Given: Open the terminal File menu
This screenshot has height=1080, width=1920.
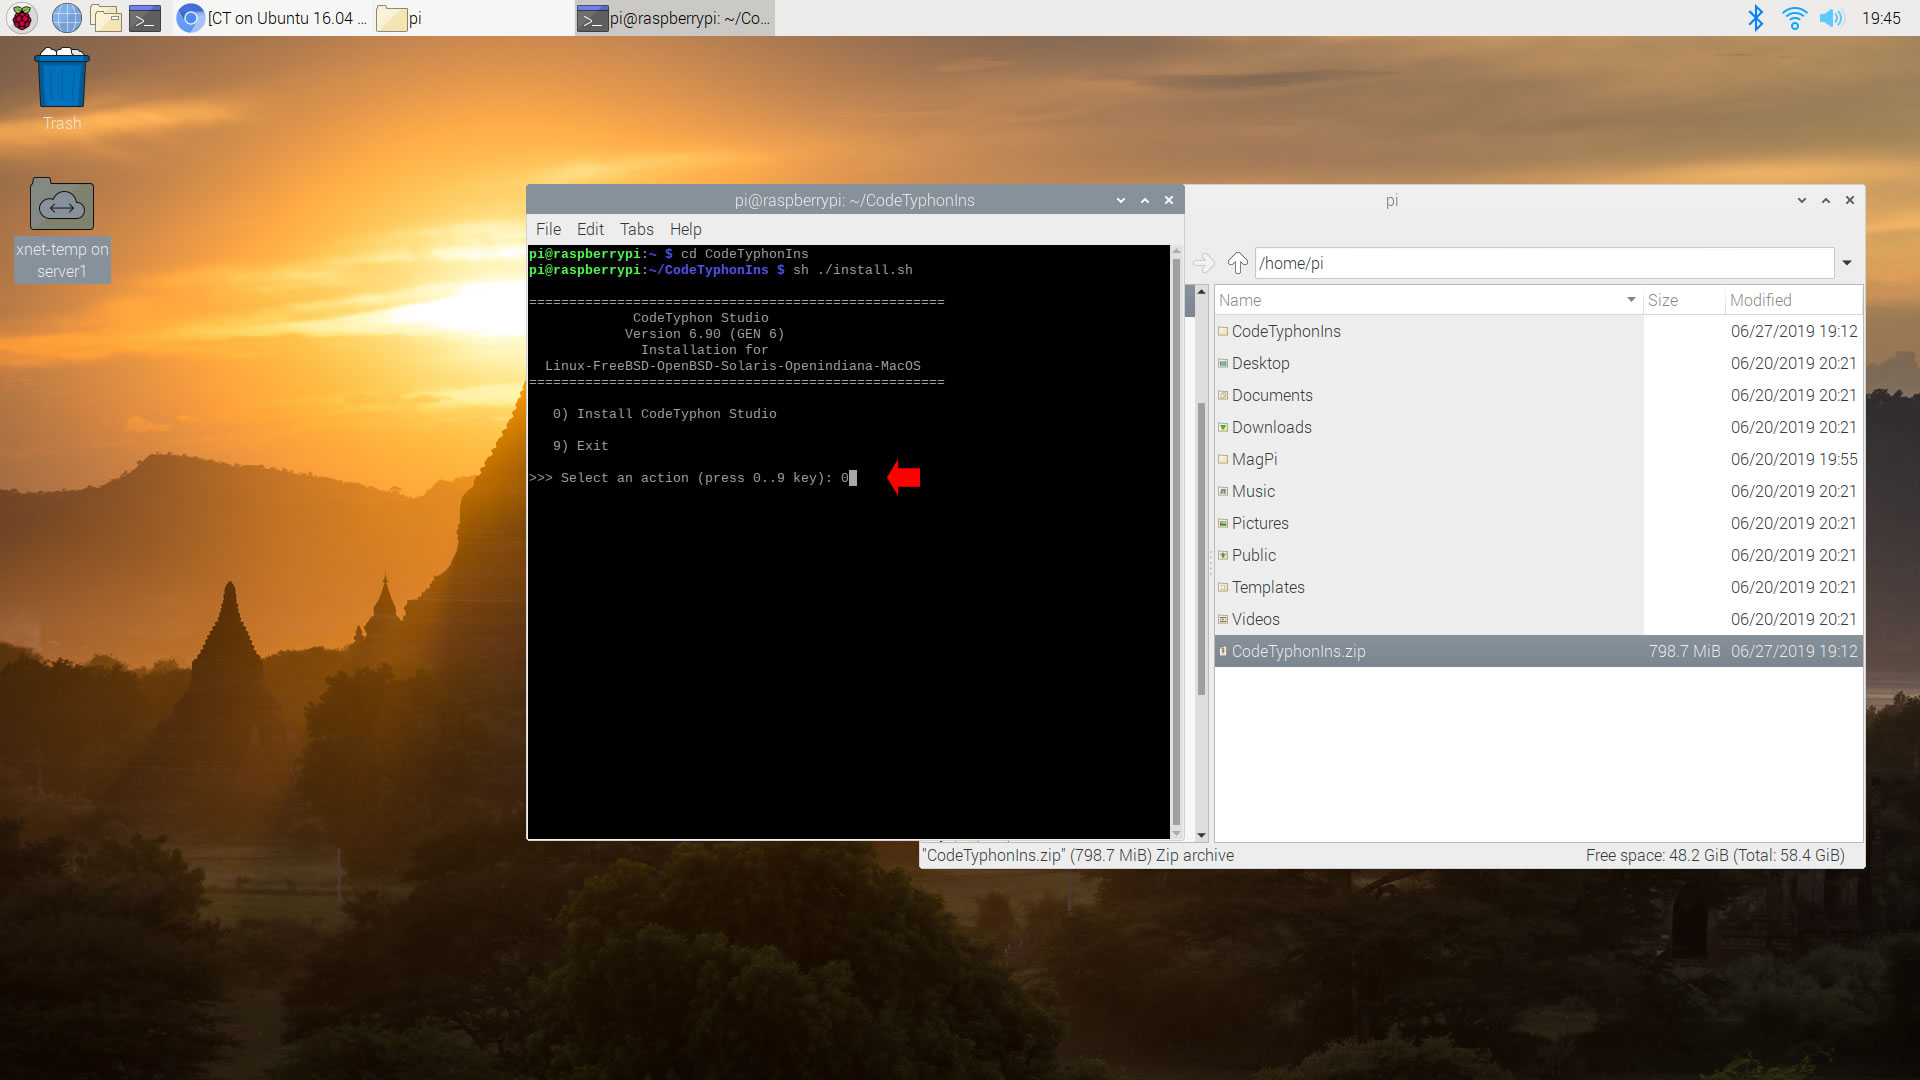Looking at the screenshot, I should click(548, 229).
